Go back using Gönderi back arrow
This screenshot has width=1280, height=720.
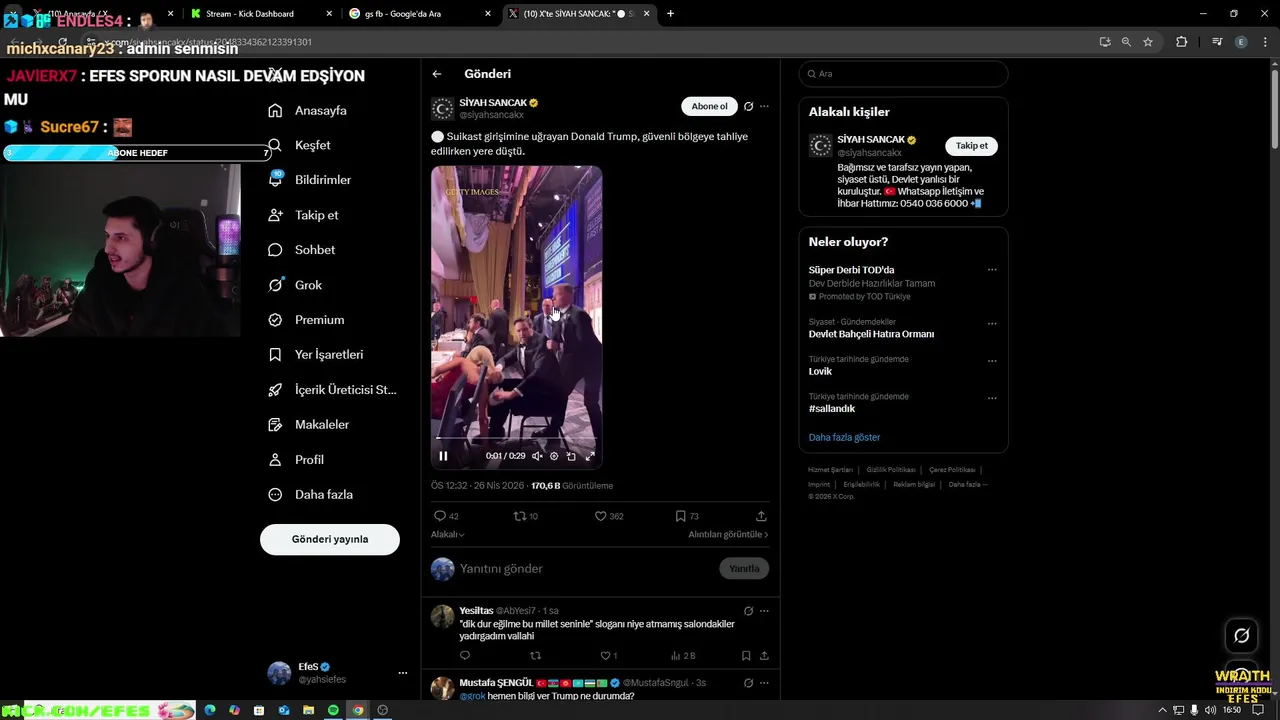pos(437,74)
